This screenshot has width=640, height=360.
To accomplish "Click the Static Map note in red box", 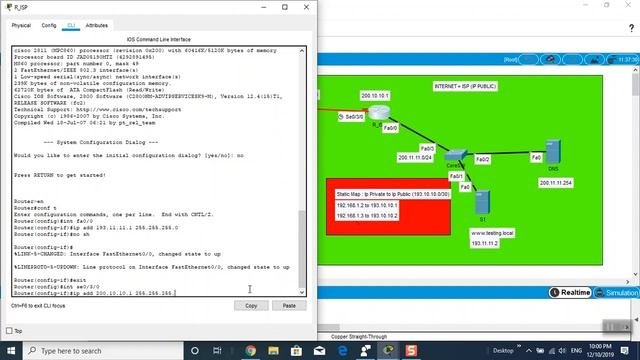I will pos(393,194).
